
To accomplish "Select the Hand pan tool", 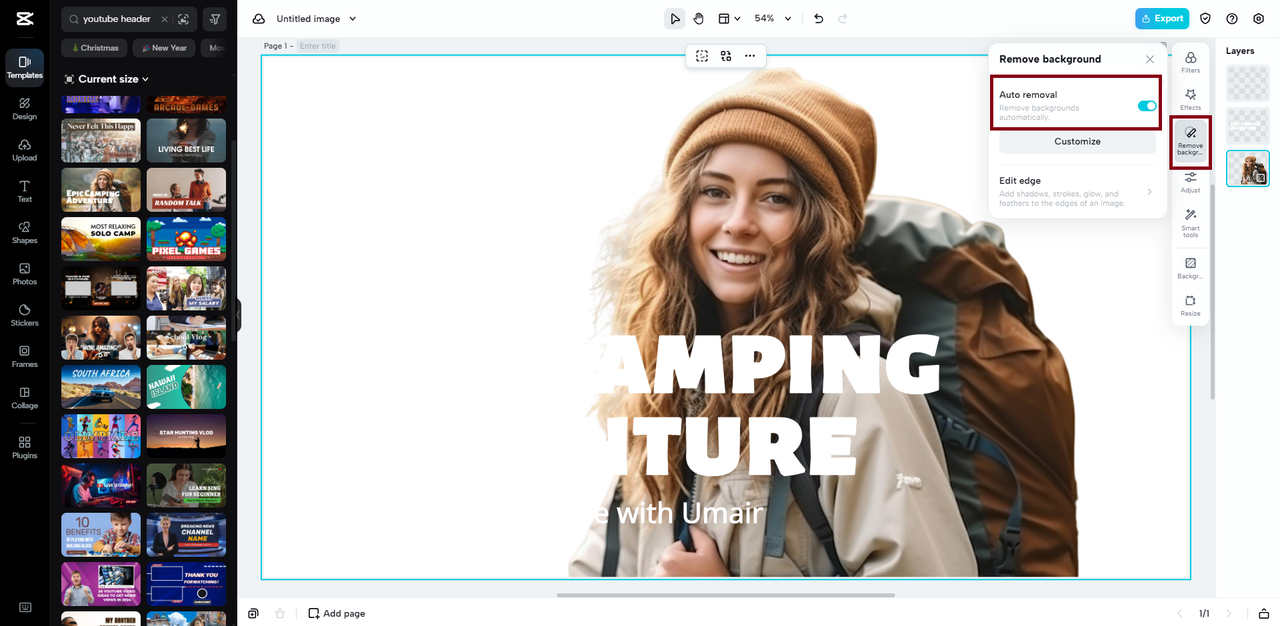I will tap(699, 19).
